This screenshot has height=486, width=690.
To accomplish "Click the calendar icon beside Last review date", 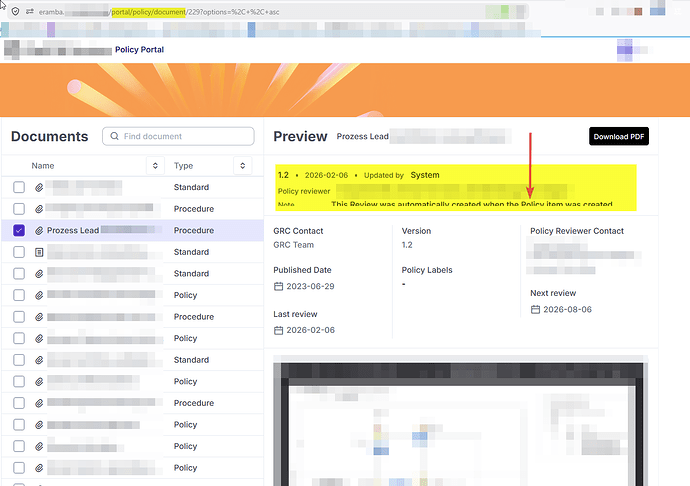I will tap(279, 330).
